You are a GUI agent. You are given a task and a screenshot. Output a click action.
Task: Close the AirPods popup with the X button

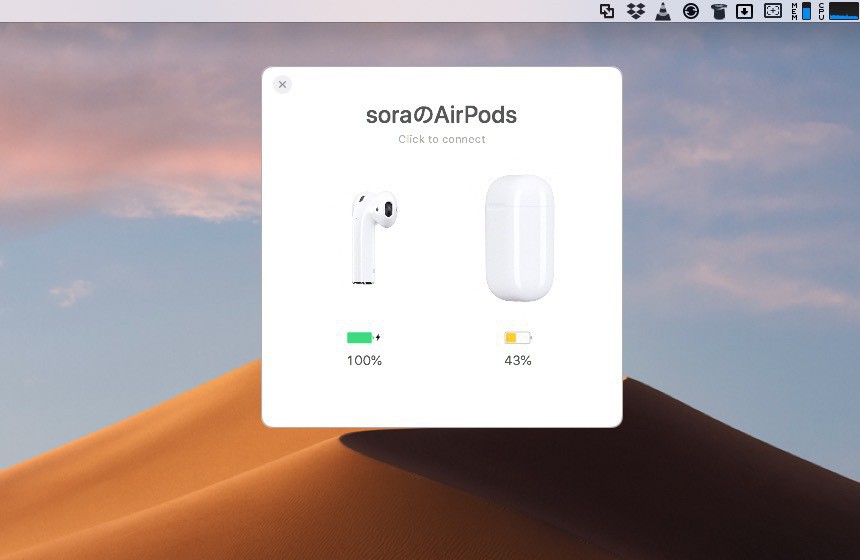[282, 84]
